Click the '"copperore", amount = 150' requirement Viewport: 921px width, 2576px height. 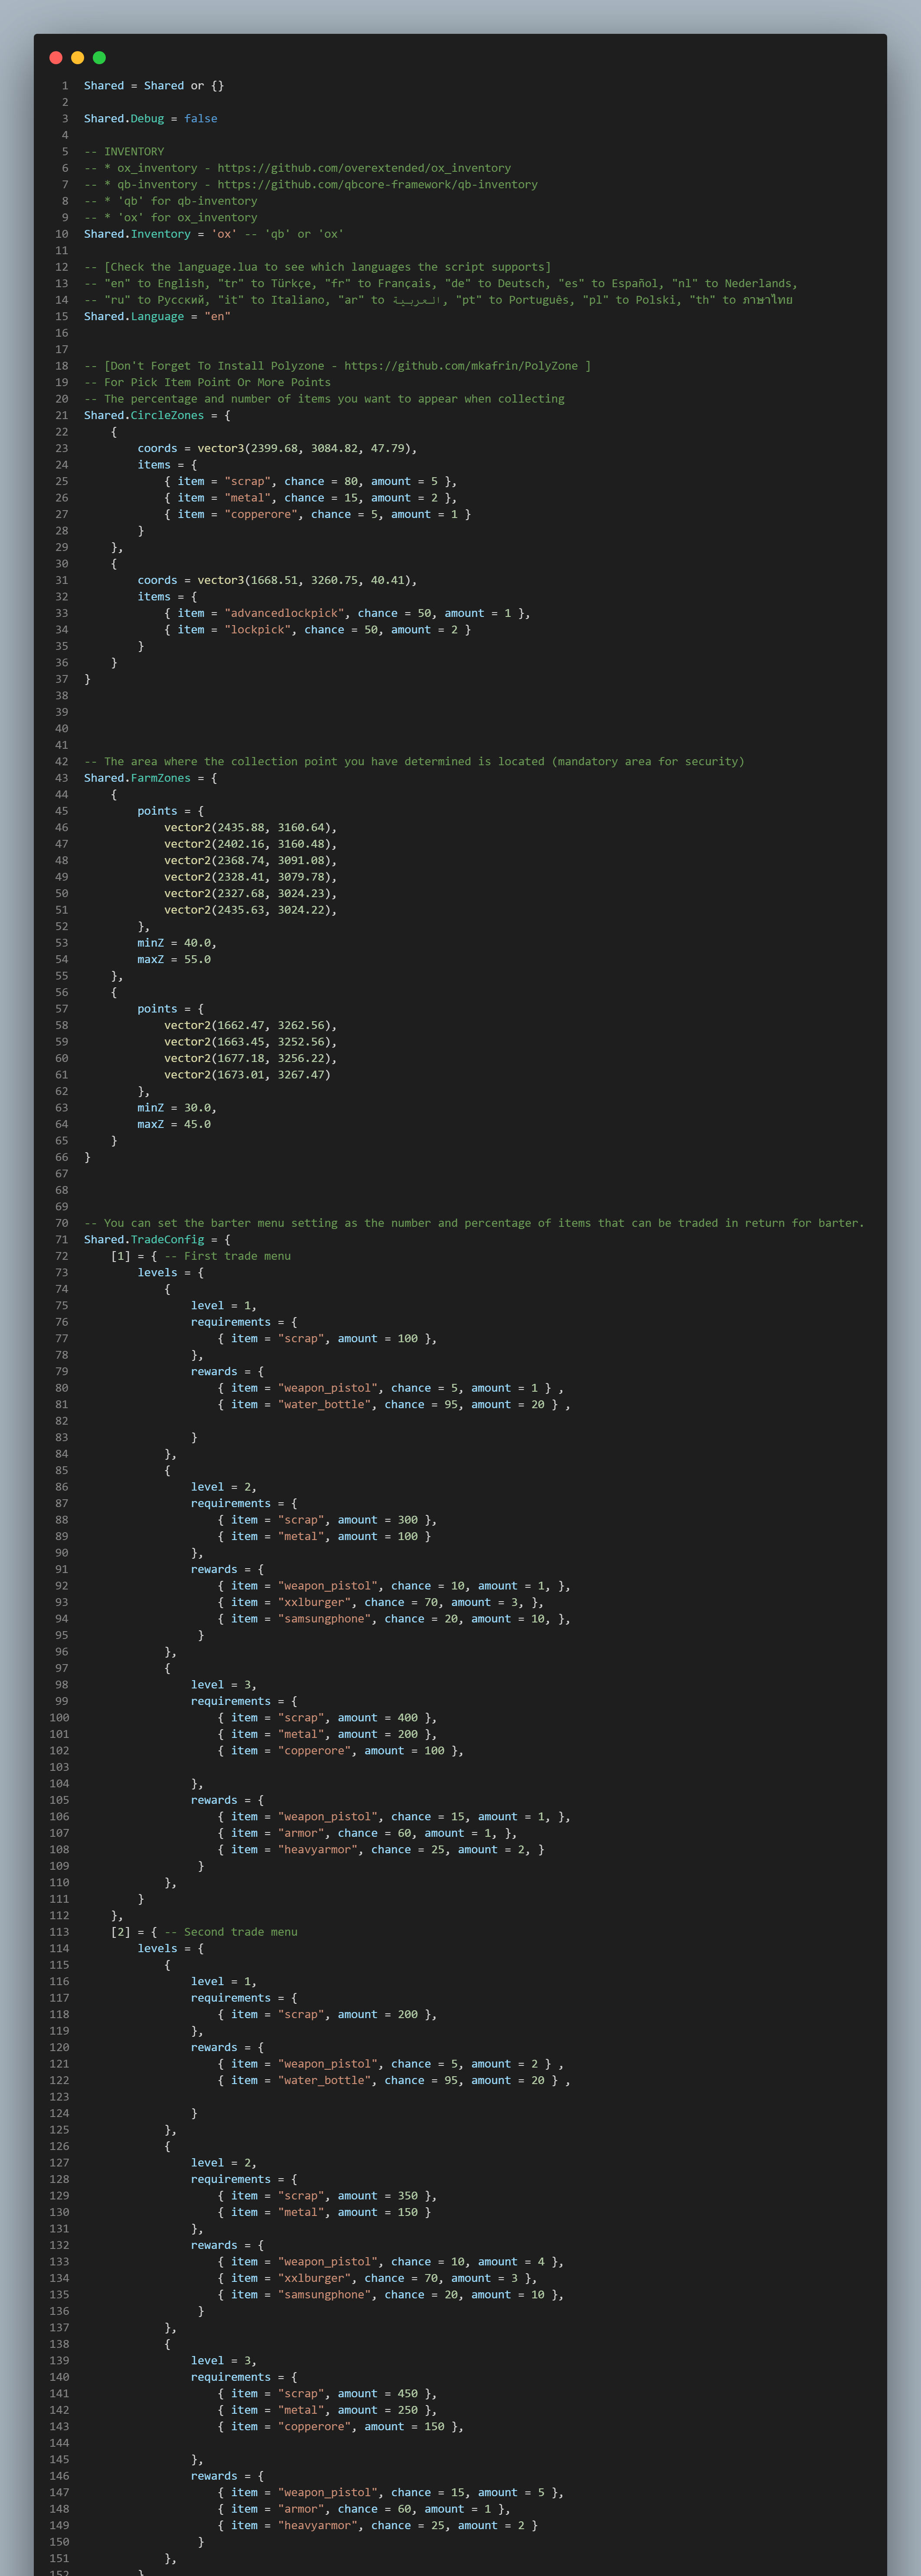[x=341, y=2427]
